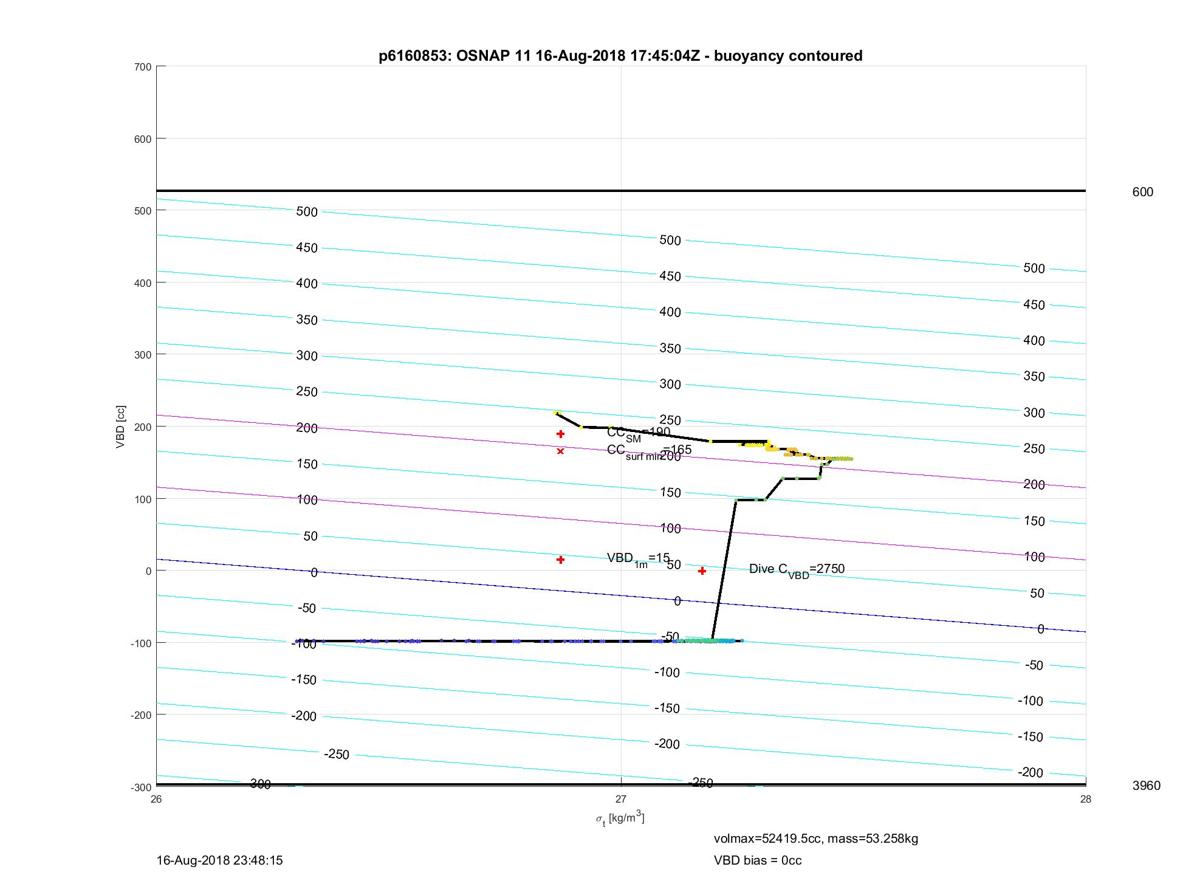The height and width of the screenshot is (885, 1200).
Task: Click the '3960' label right of plot
Action: point(1146,785)
